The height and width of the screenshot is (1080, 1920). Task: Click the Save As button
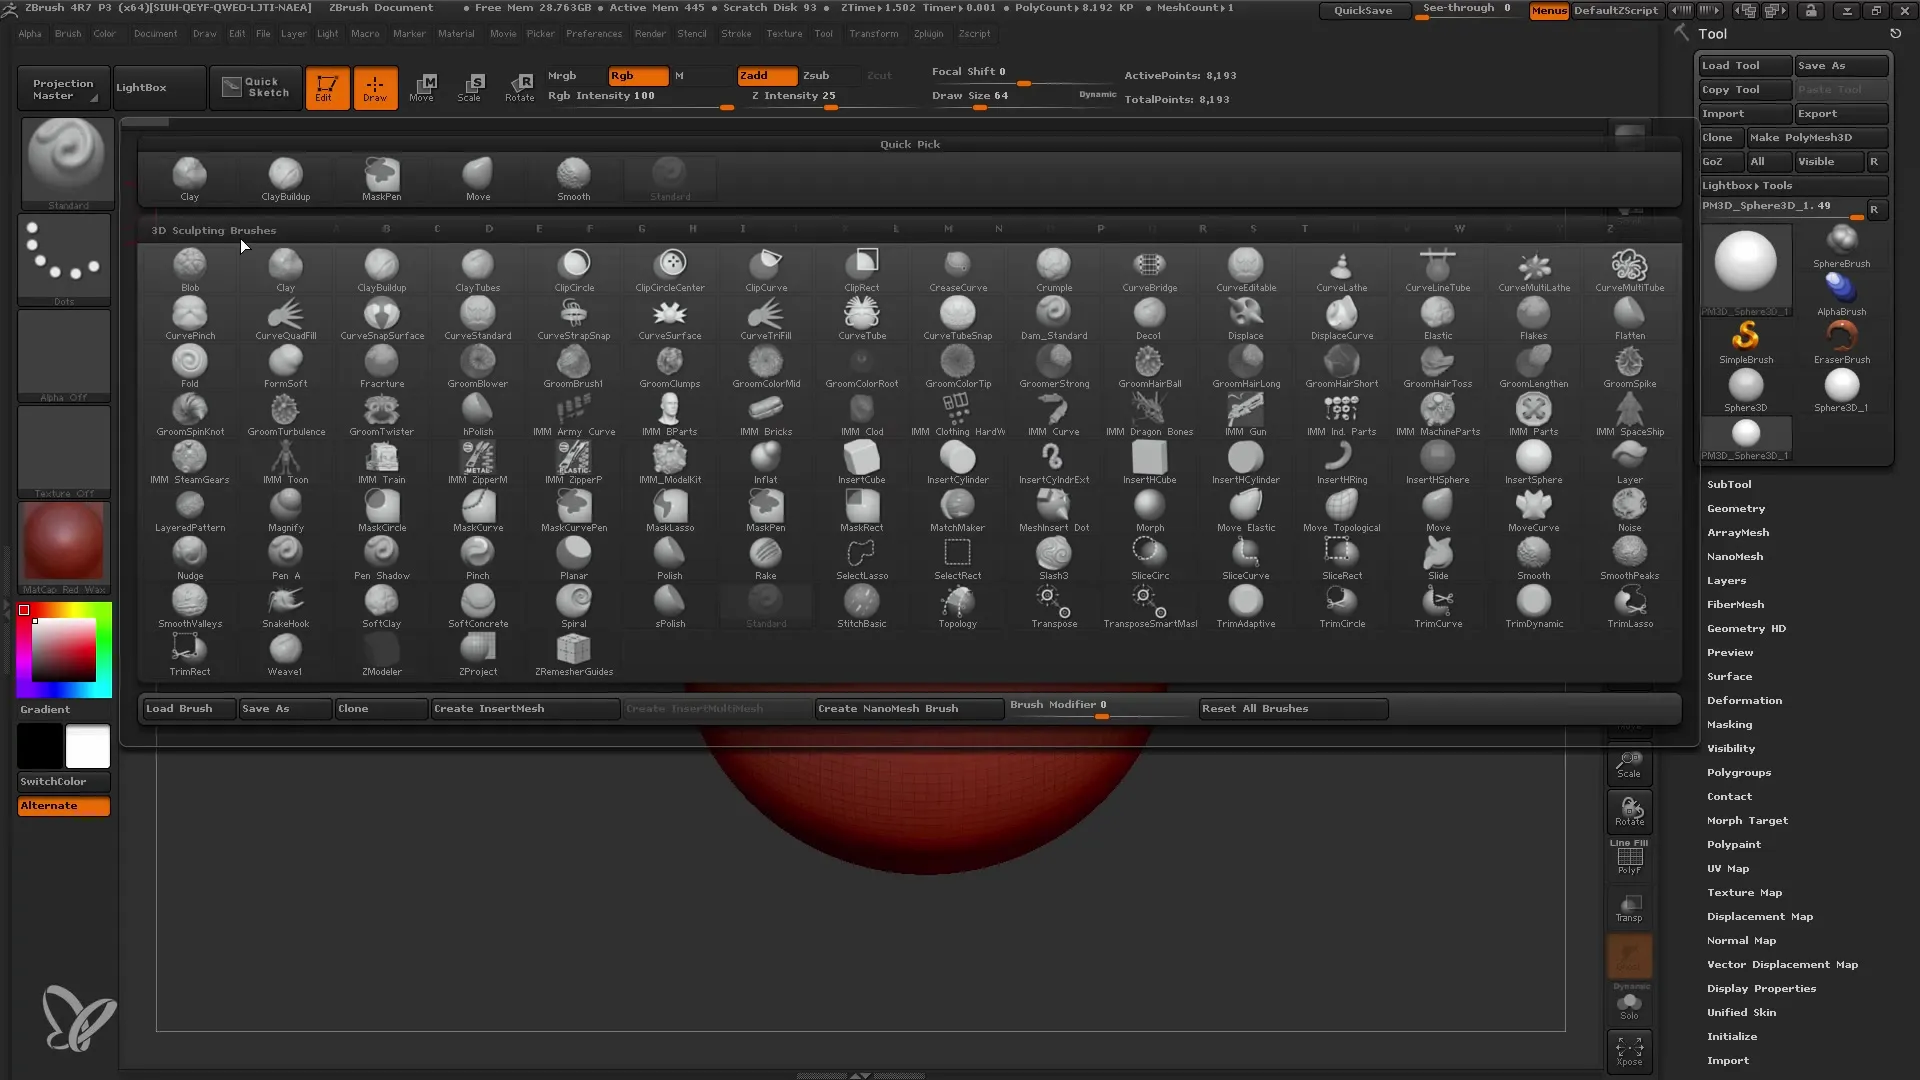pyautogui.click(x=1836, y=65)
